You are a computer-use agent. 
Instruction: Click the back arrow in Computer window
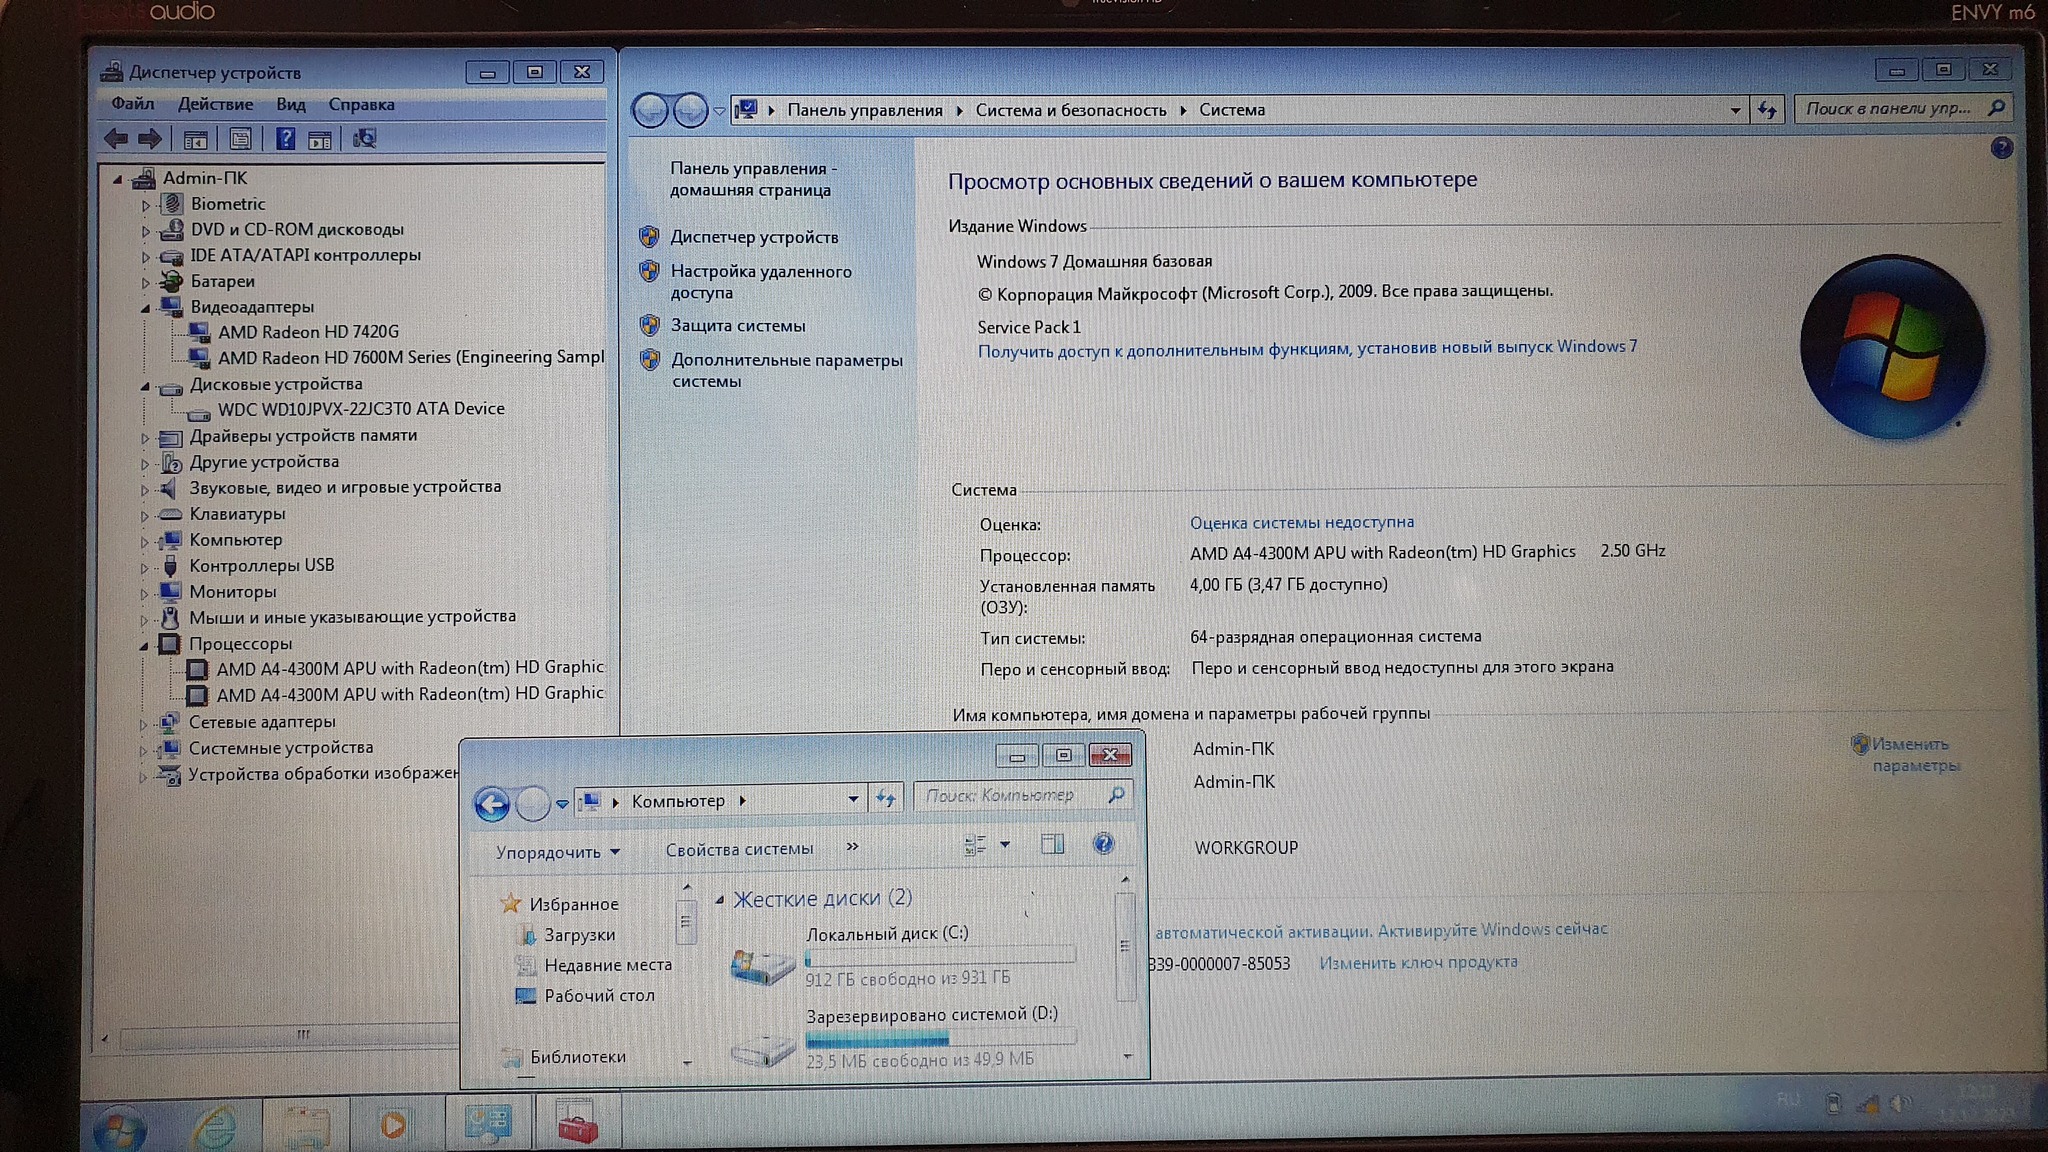tap(492, 804)
